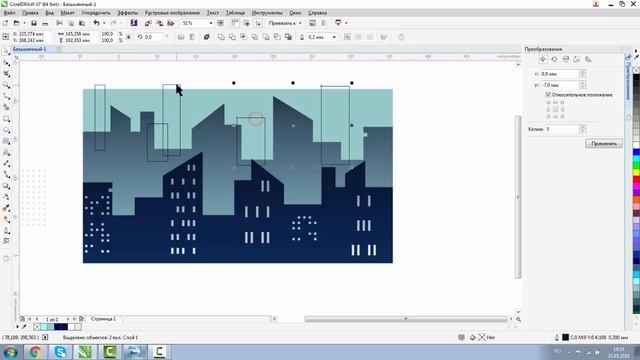The image size is (640, 360).
Task: Click the Apply (Применить) button
Action: click(604, 144)
